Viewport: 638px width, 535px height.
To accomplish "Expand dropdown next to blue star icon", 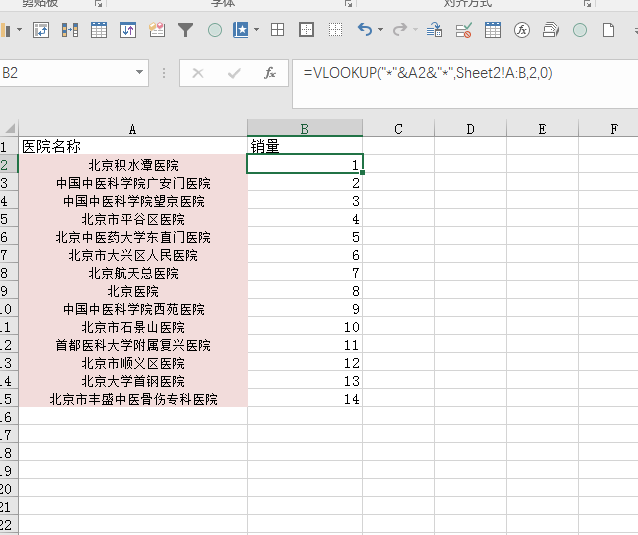I will (x=256, y=30).
